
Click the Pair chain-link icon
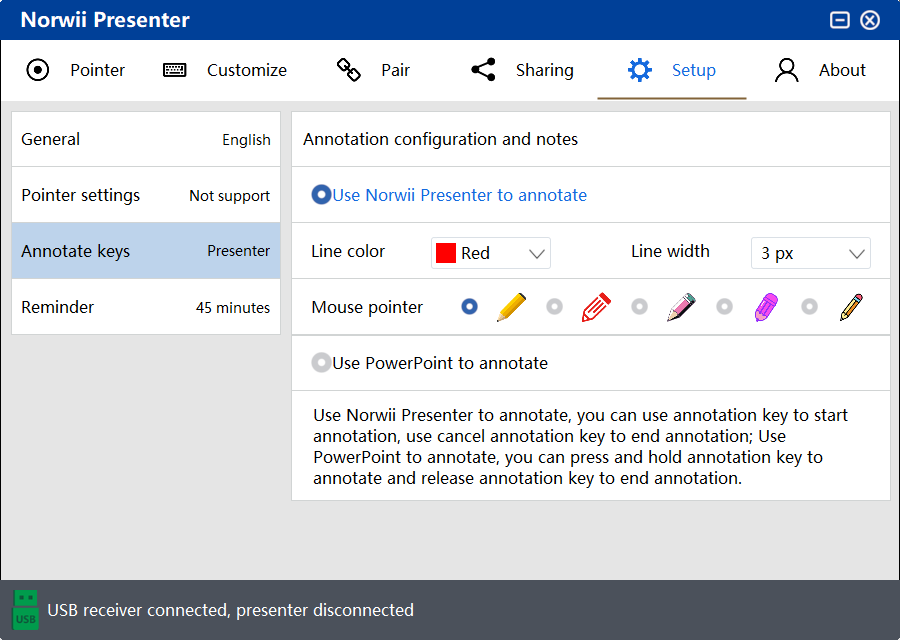348,70
